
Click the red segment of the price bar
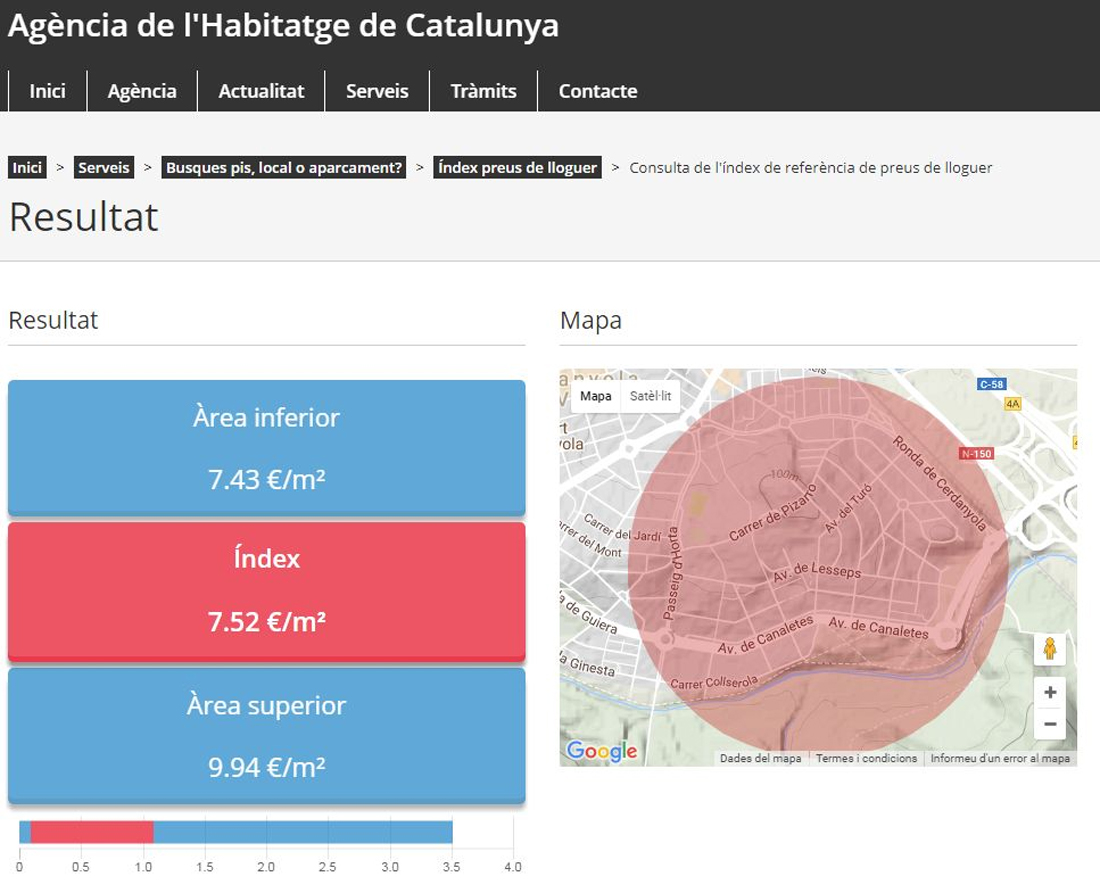point(92,832)
